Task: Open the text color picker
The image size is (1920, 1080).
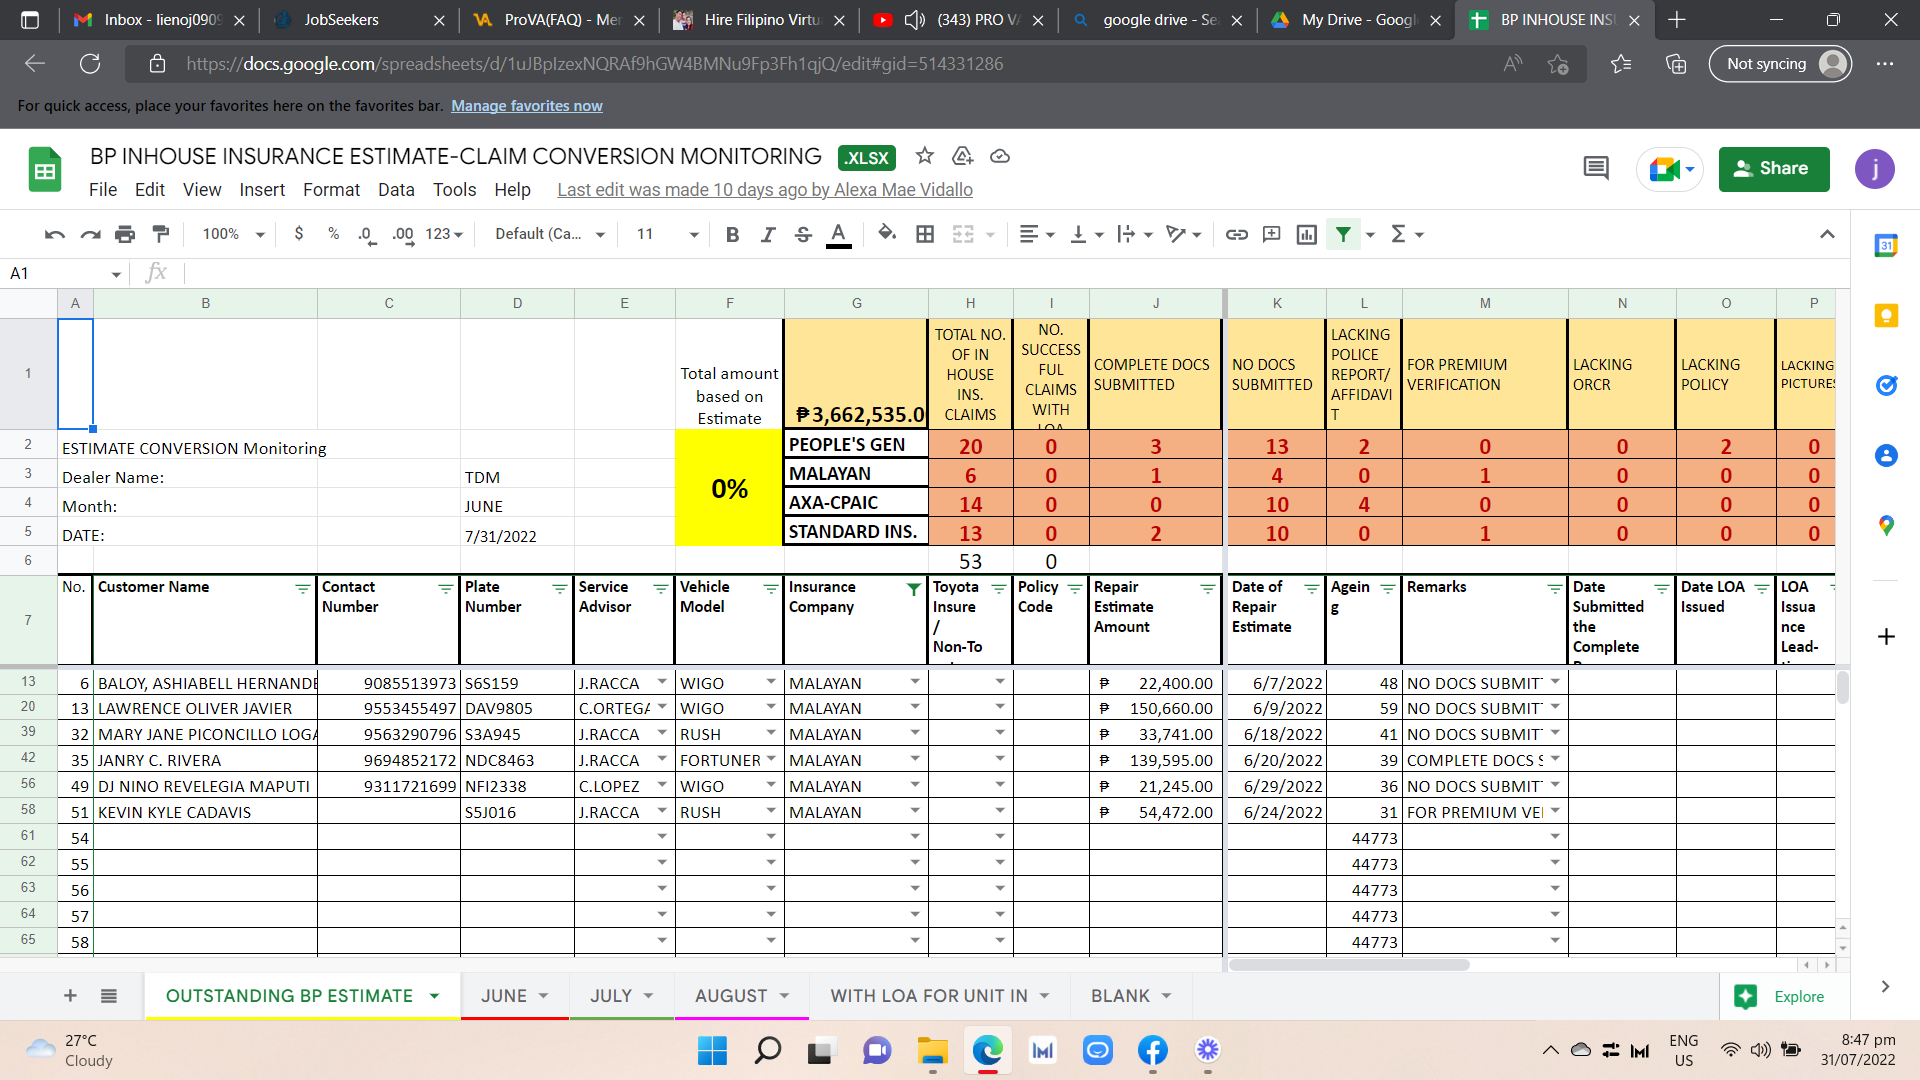Action: [839, 234]
